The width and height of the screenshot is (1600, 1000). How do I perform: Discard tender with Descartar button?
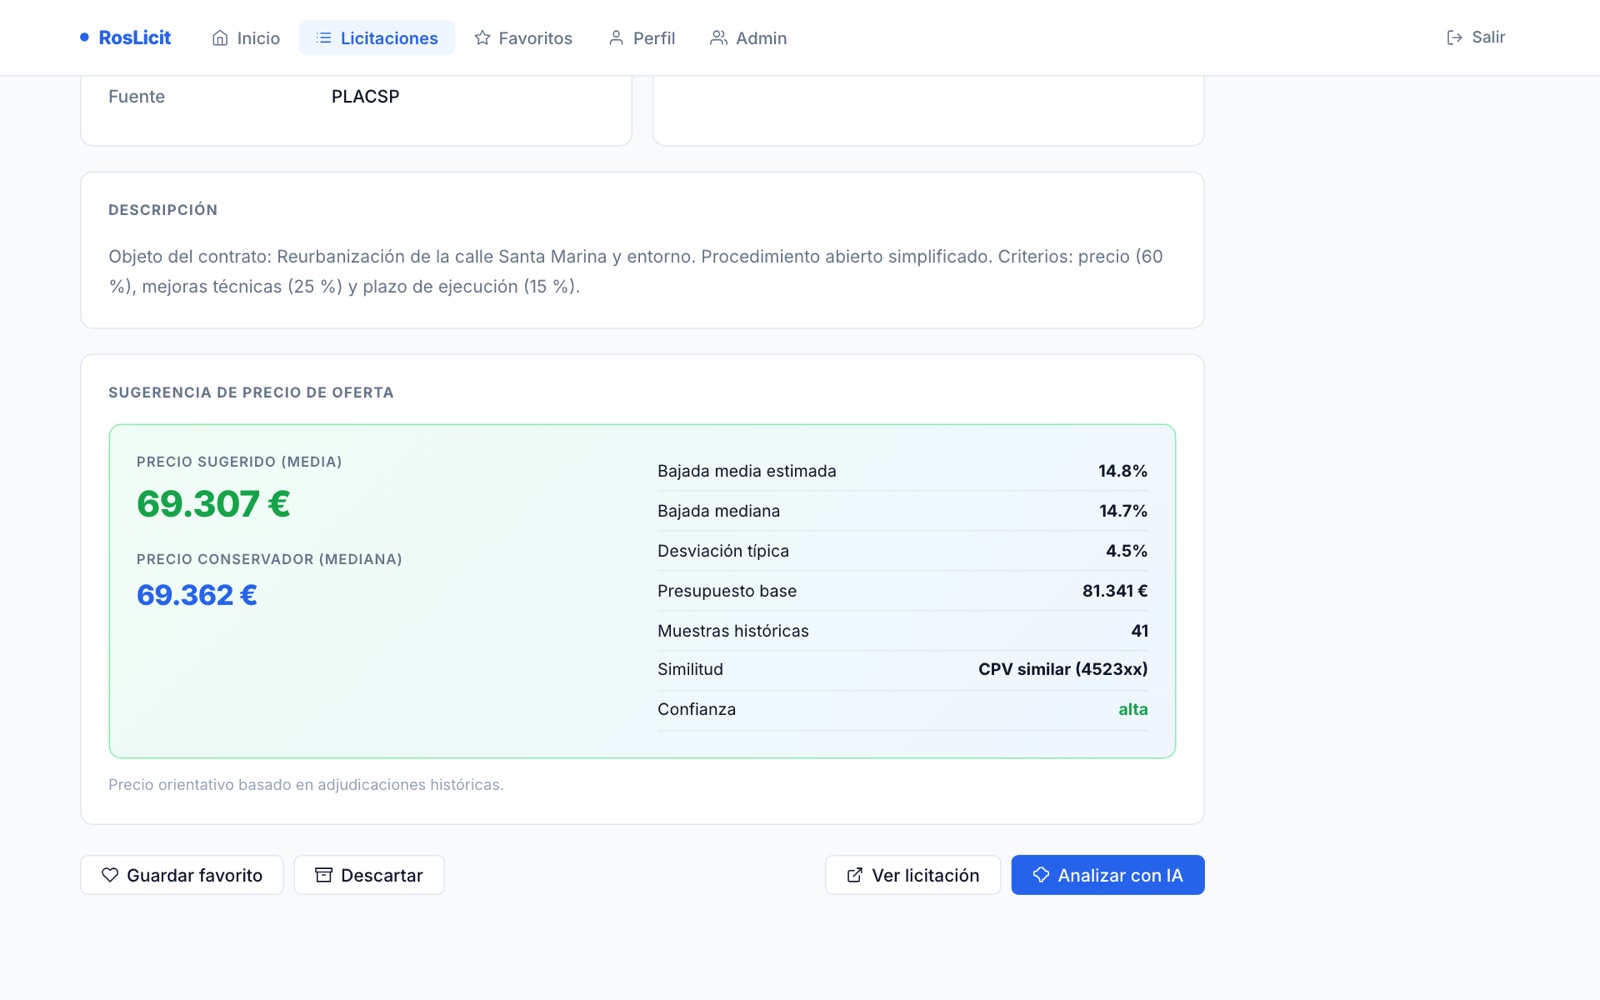369,875
